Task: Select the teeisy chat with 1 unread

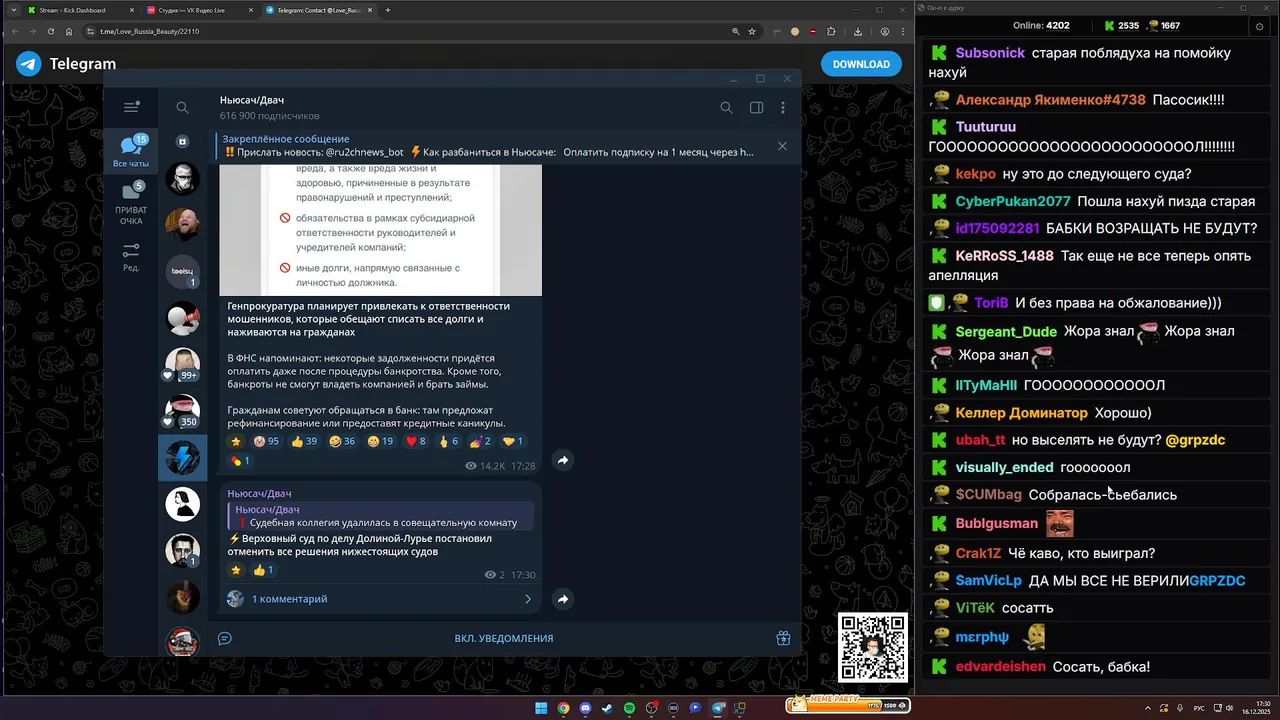Action: pos(182,272)
